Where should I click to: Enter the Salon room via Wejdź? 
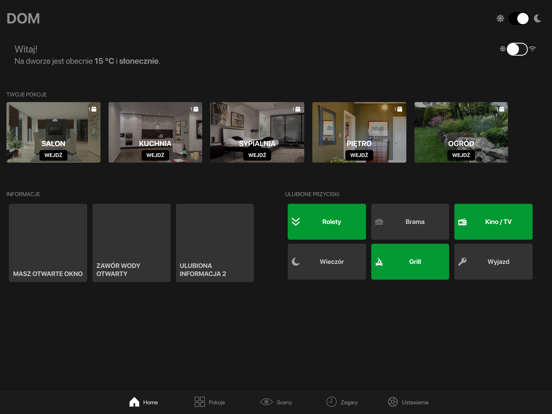point(53,155)
